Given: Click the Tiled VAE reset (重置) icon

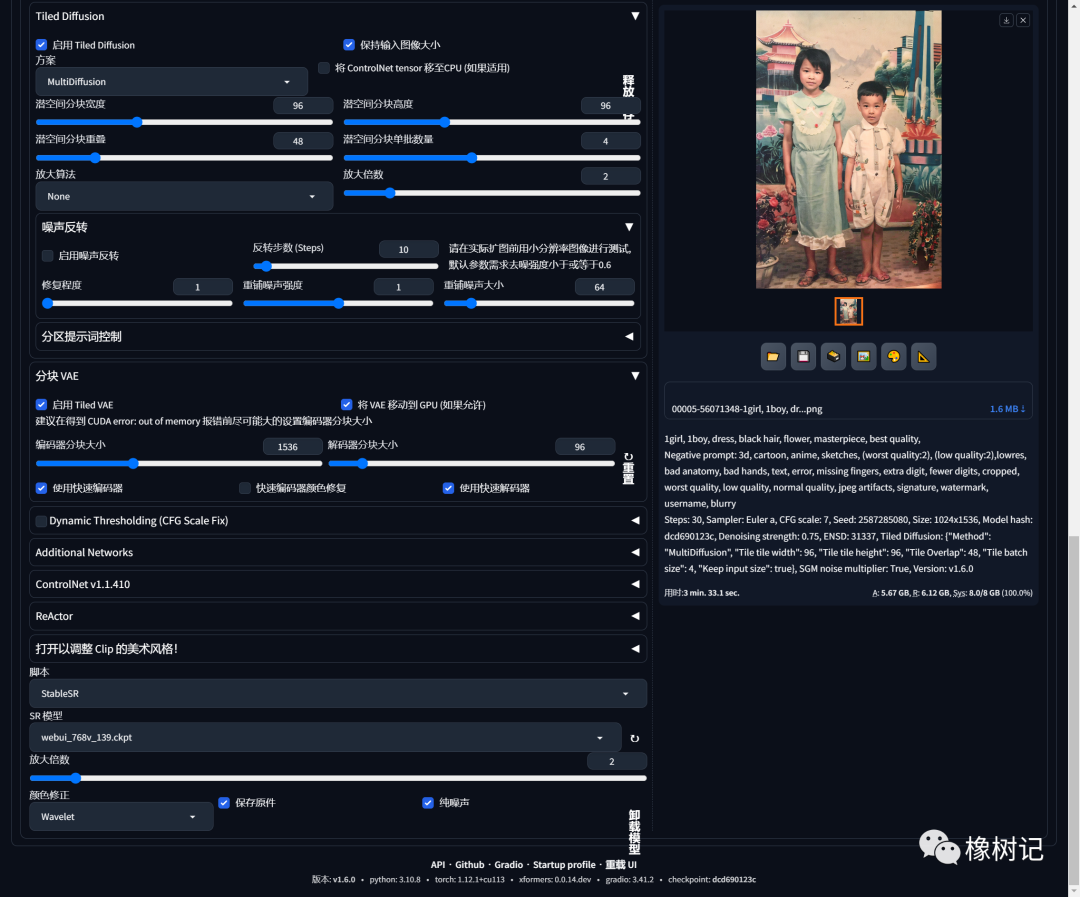Looking at the screenshot, I should (628, 468).
